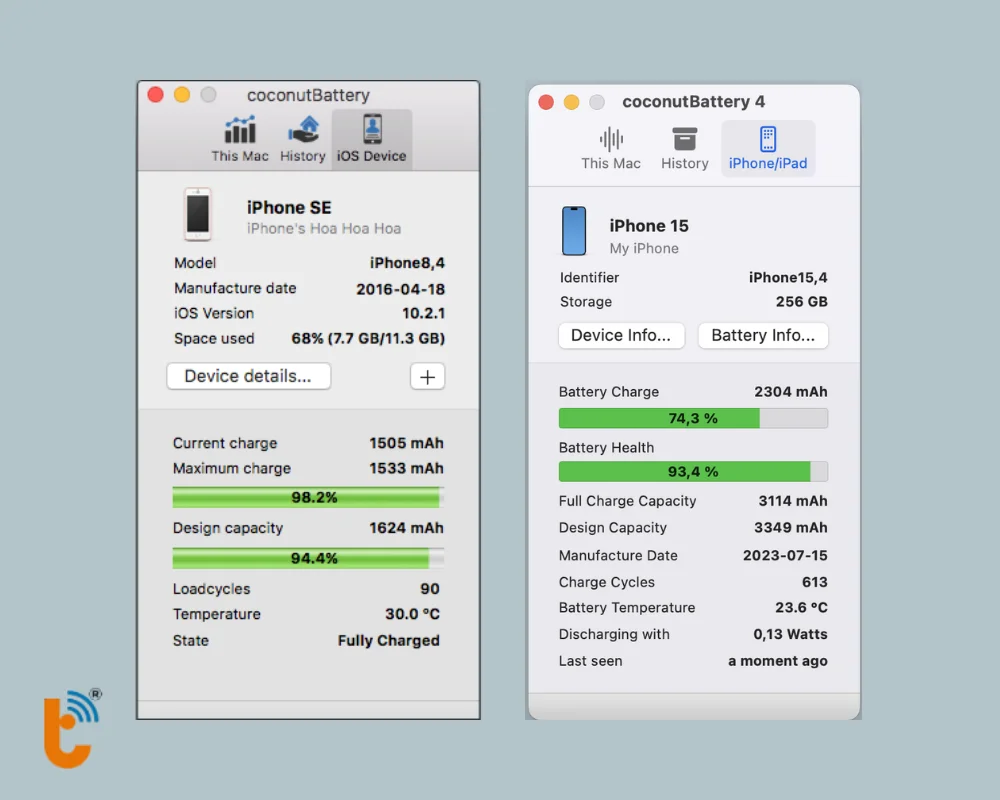Click the 74,3 % Battery Charge bar

click(x=693, y=418)
